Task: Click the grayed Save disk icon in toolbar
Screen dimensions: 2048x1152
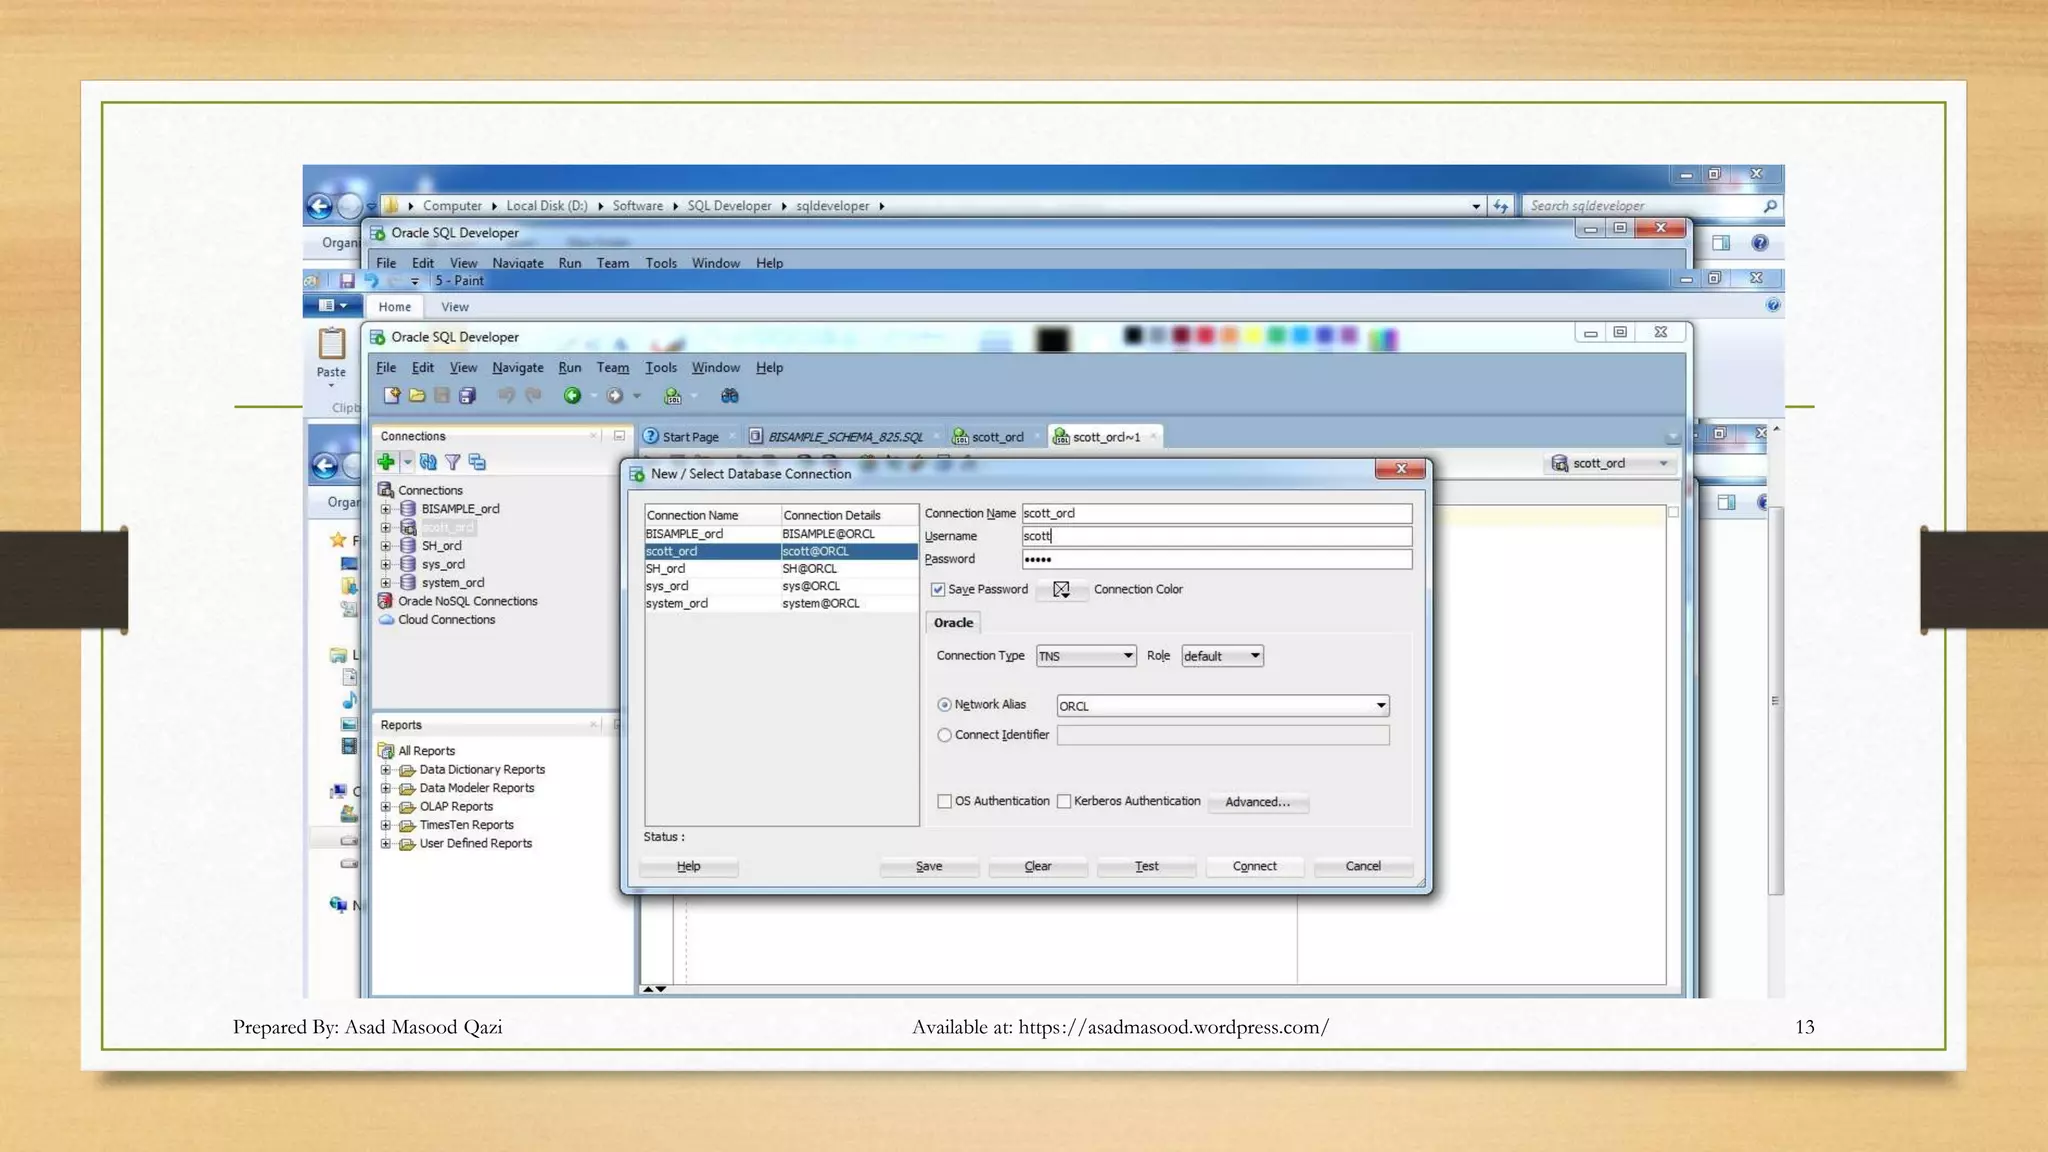Action: (x=442, y=395)
